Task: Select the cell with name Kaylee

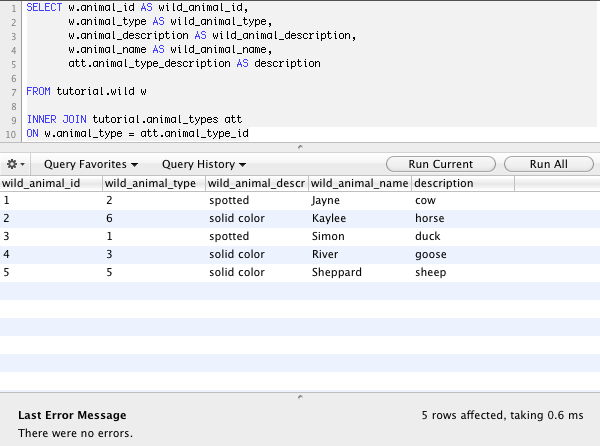Action: pyautogui.click(x=360, y=218)
